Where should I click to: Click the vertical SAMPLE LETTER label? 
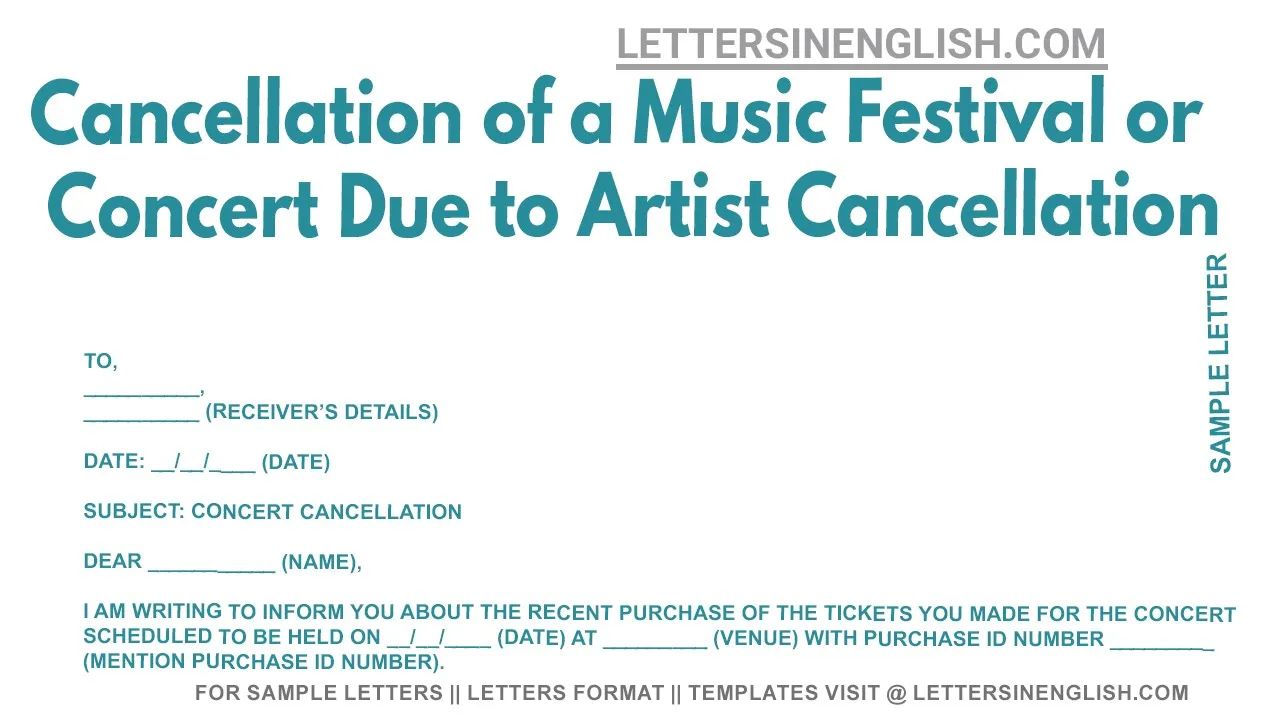click(x=1220, y=363)
